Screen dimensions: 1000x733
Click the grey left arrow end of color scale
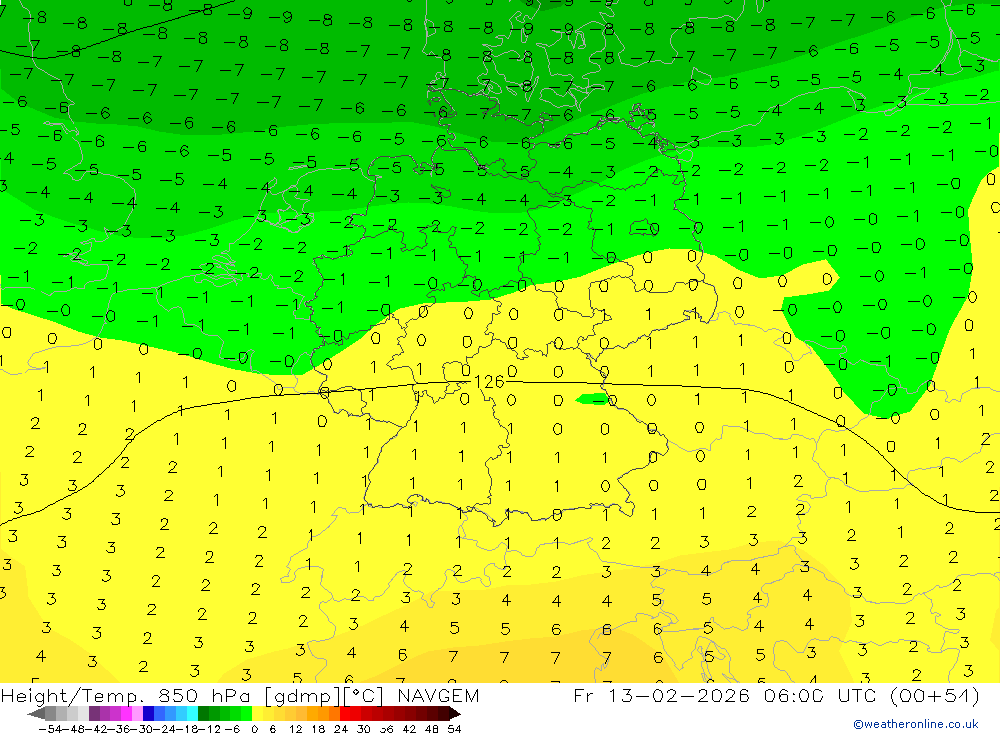coord(36,714)
